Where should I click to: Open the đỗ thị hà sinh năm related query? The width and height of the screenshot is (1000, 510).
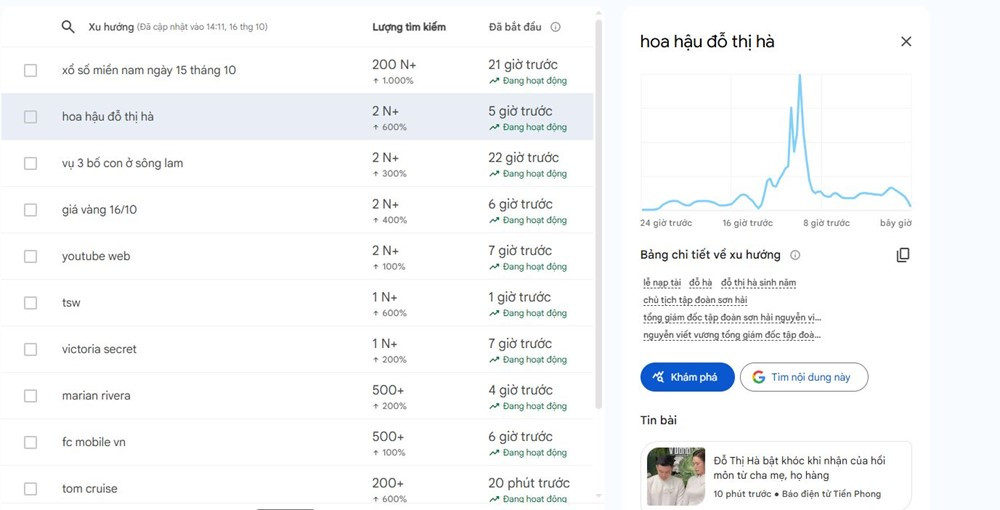(x=758, y=282)
